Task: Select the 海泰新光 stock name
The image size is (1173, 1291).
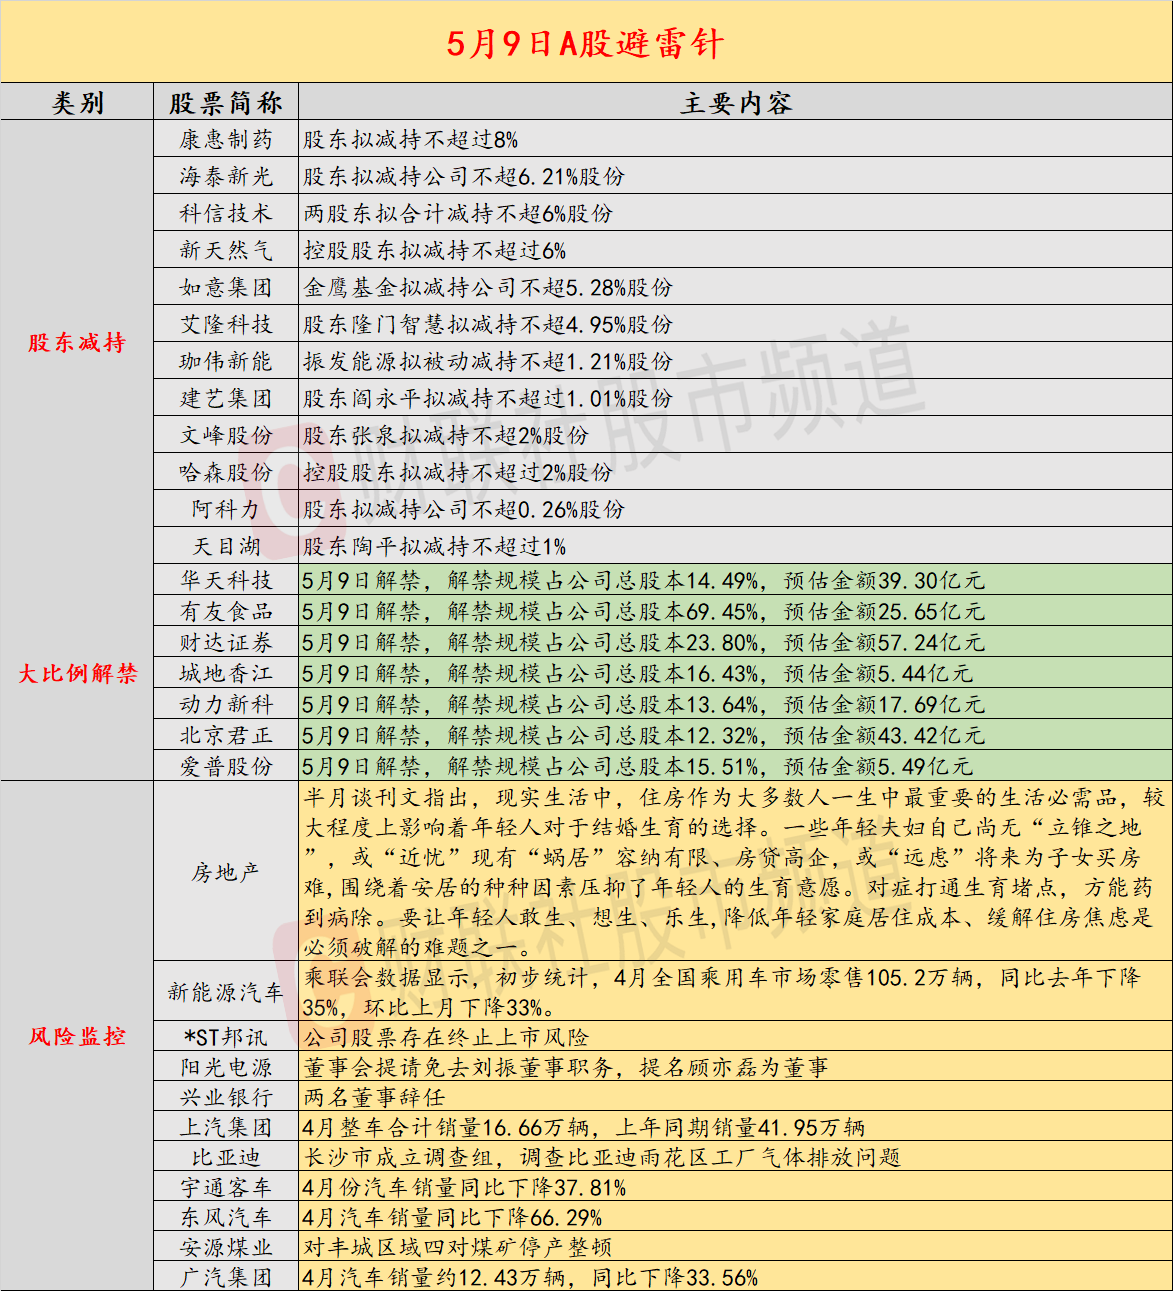Action: [226, 176]
